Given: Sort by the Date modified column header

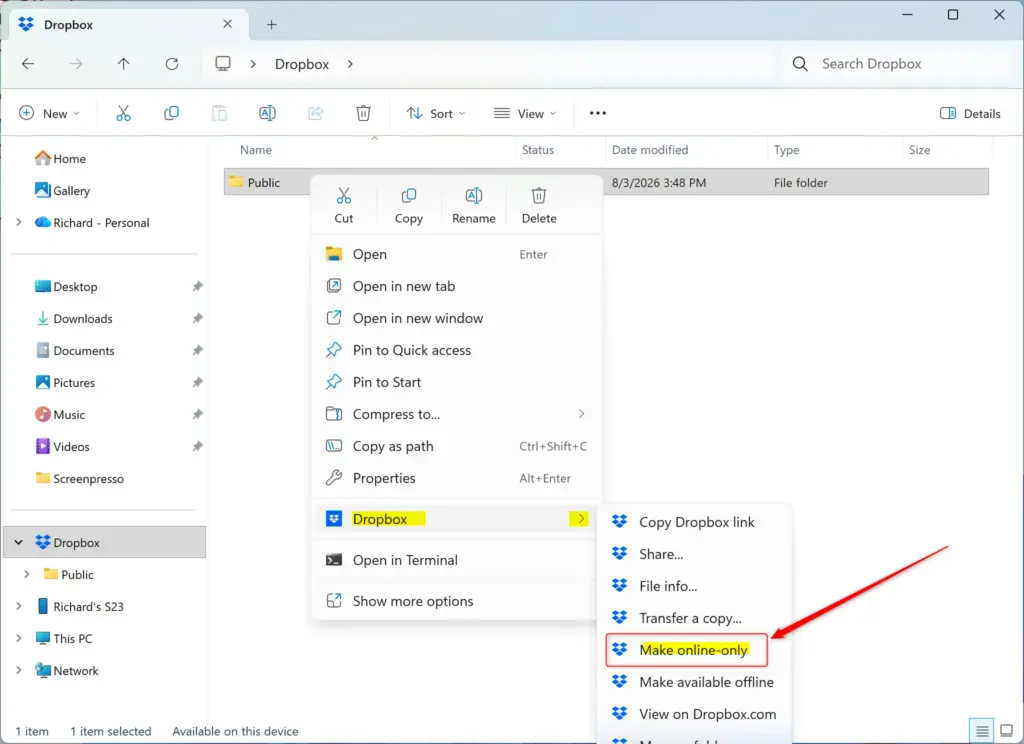Looking at the screenshot, I should click(685, 150).
